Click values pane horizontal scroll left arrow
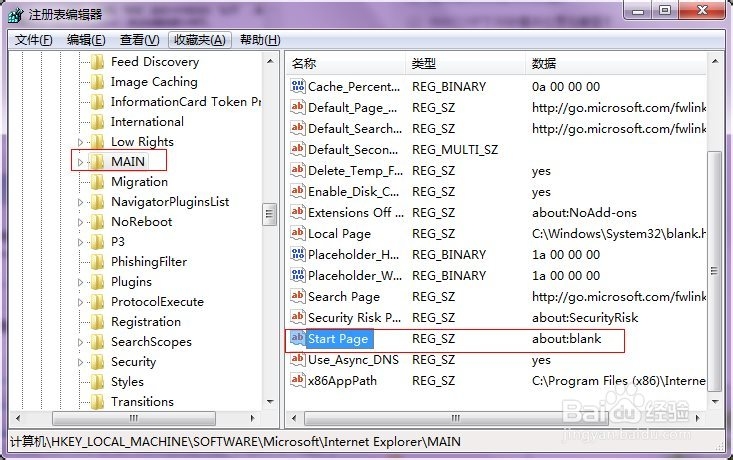The height and width of the screenshot is (460, 733). (x=294, y=418)
